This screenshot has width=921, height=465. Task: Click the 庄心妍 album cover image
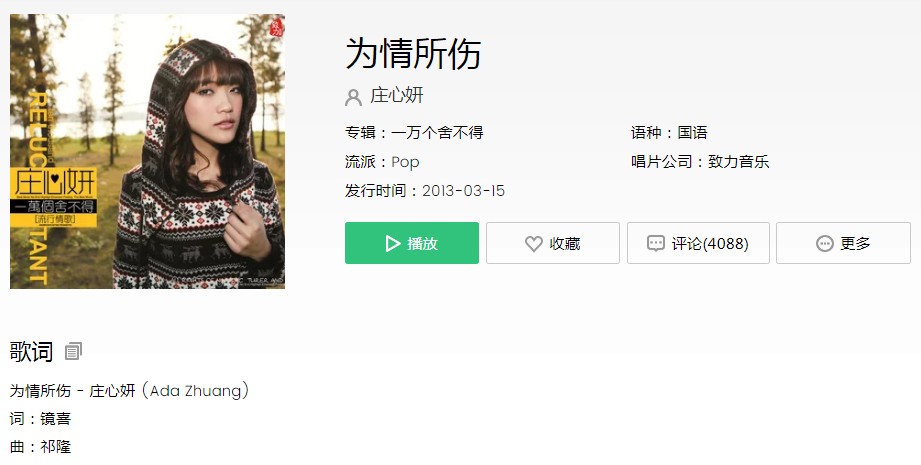tap(147, 151)
